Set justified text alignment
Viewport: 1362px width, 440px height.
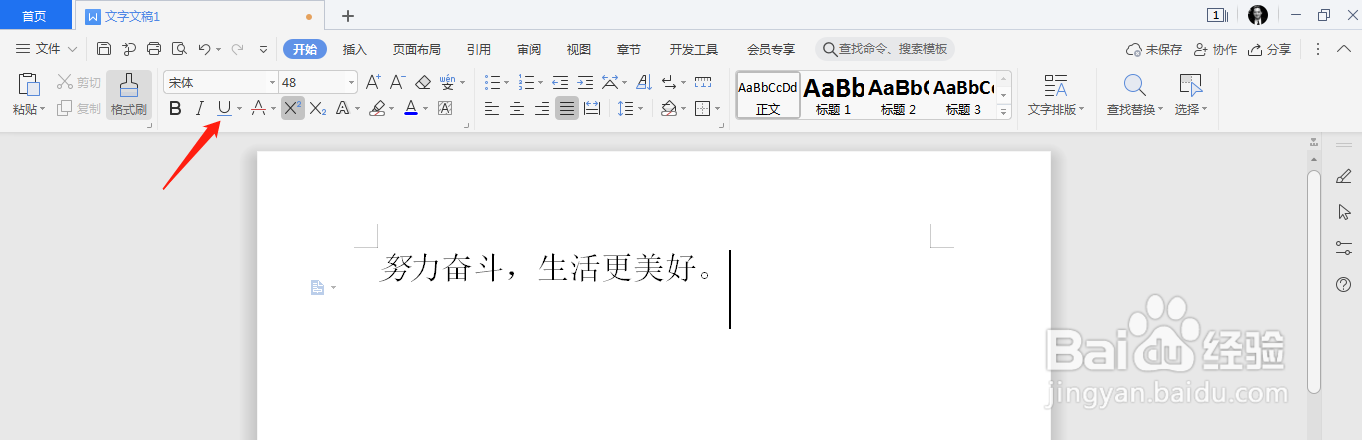[x=567, y=108]
